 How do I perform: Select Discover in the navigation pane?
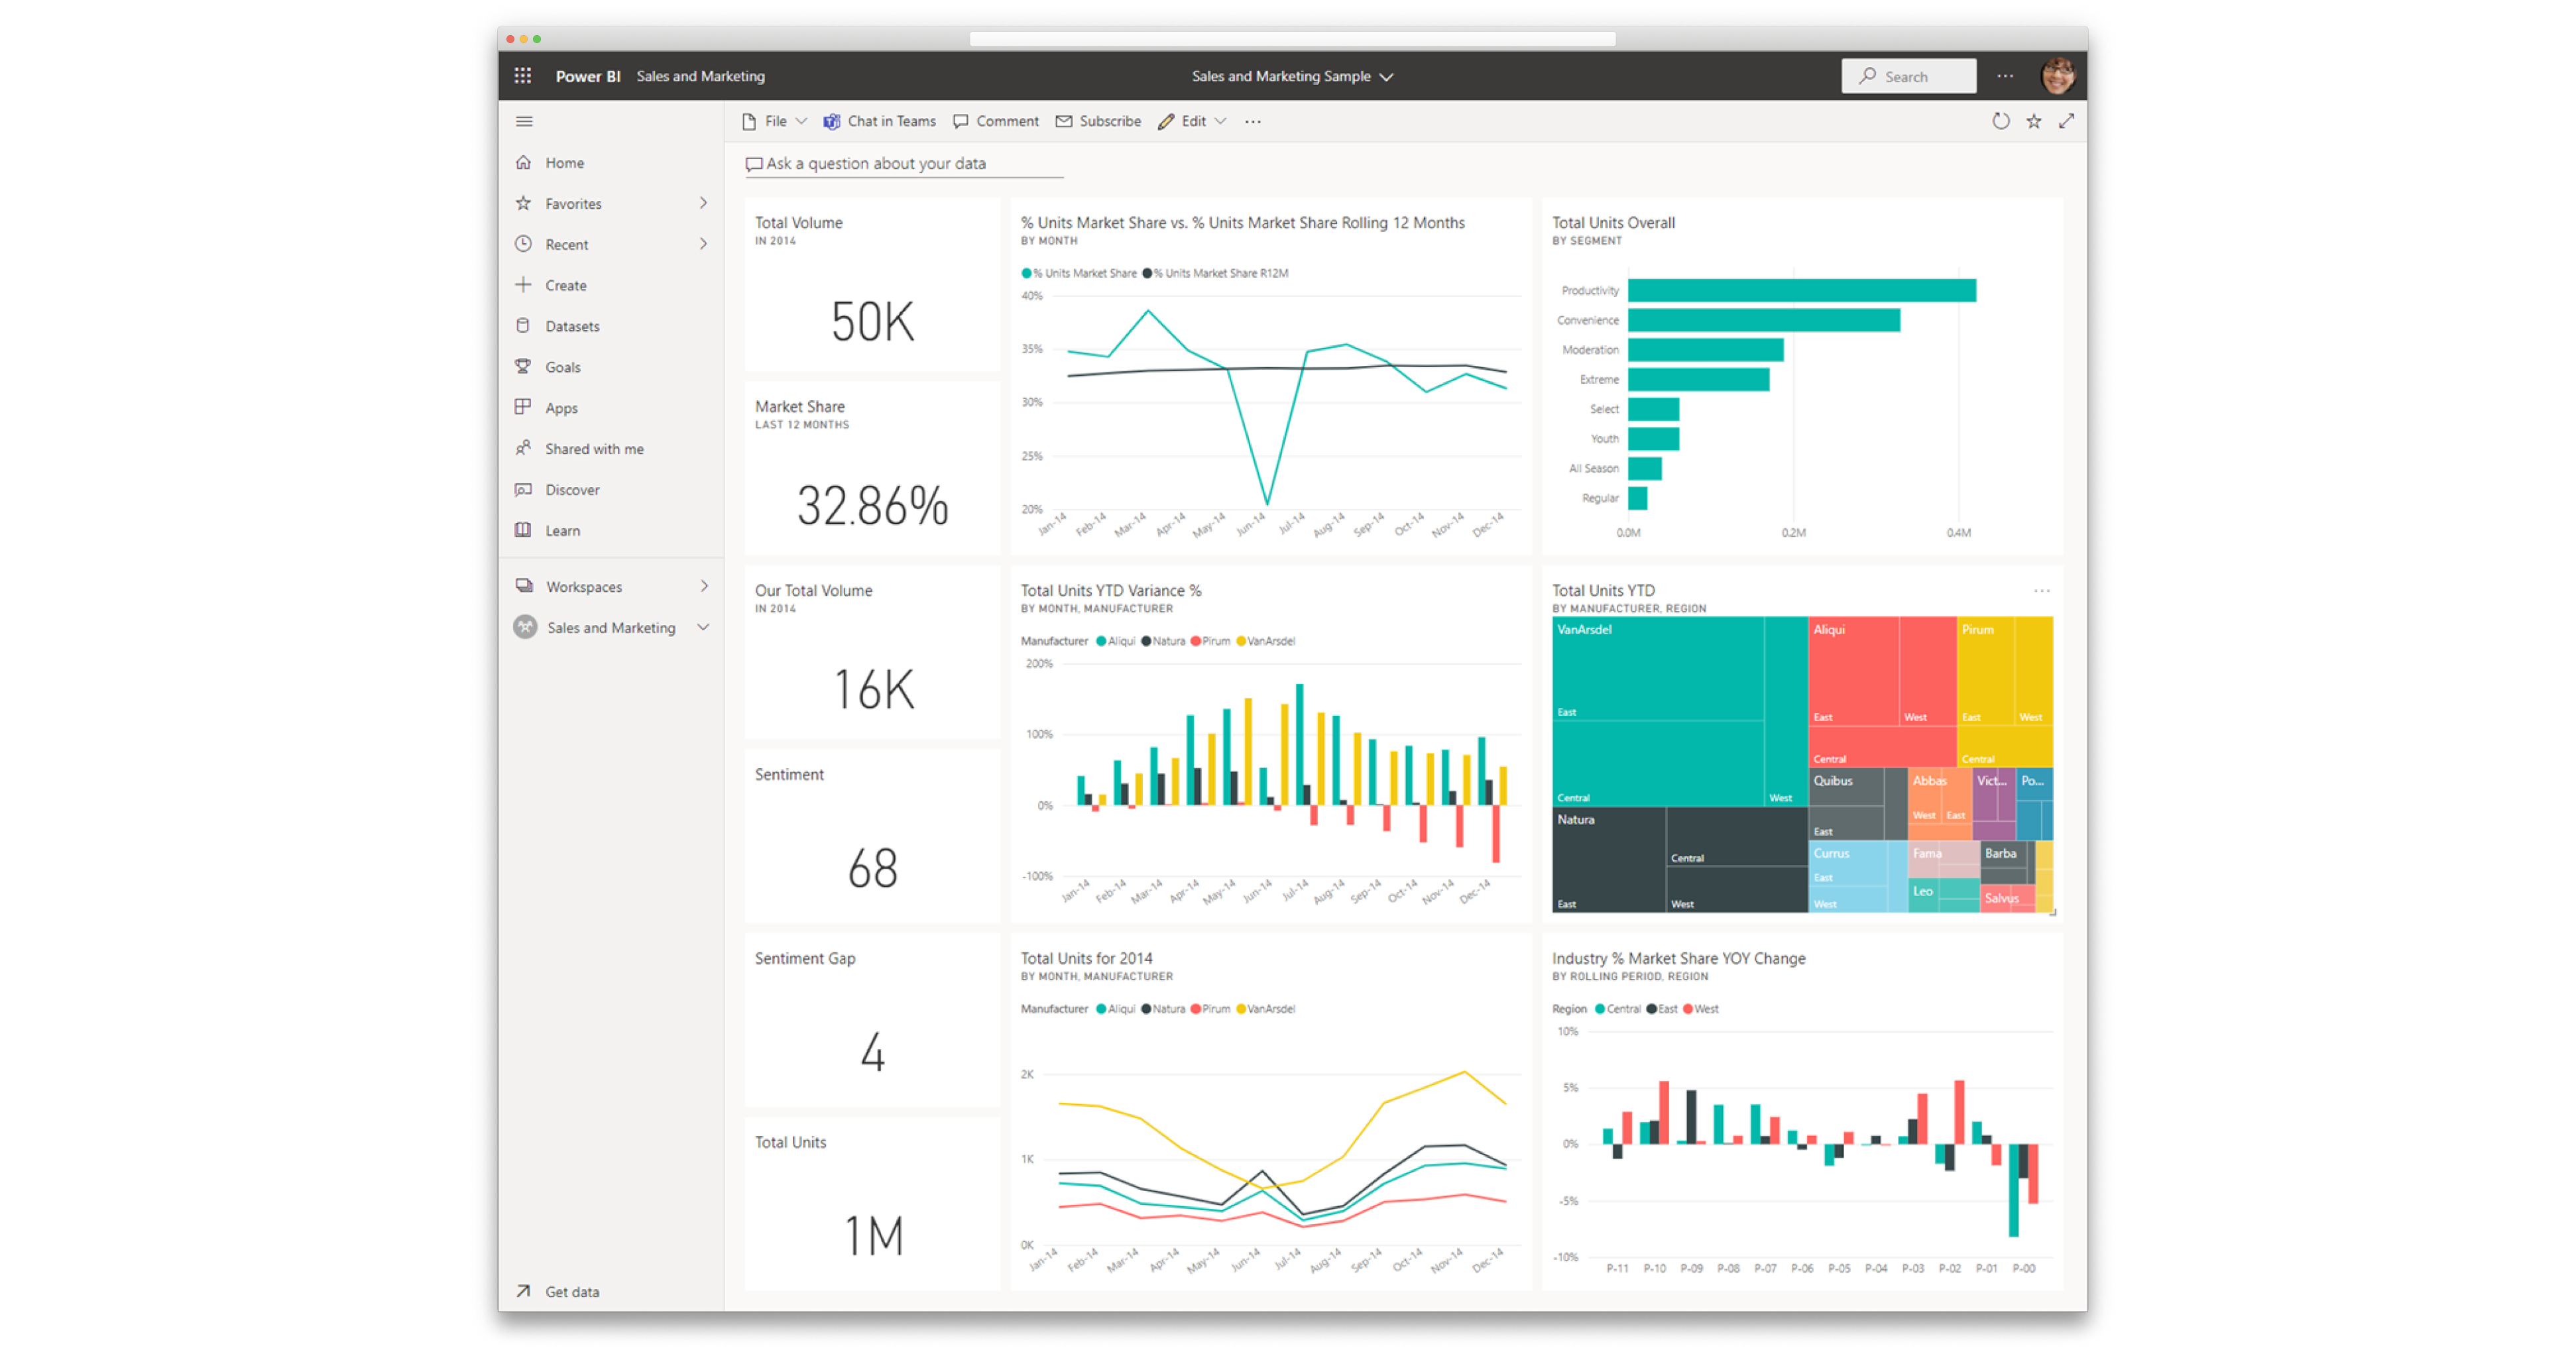point(611,489)
